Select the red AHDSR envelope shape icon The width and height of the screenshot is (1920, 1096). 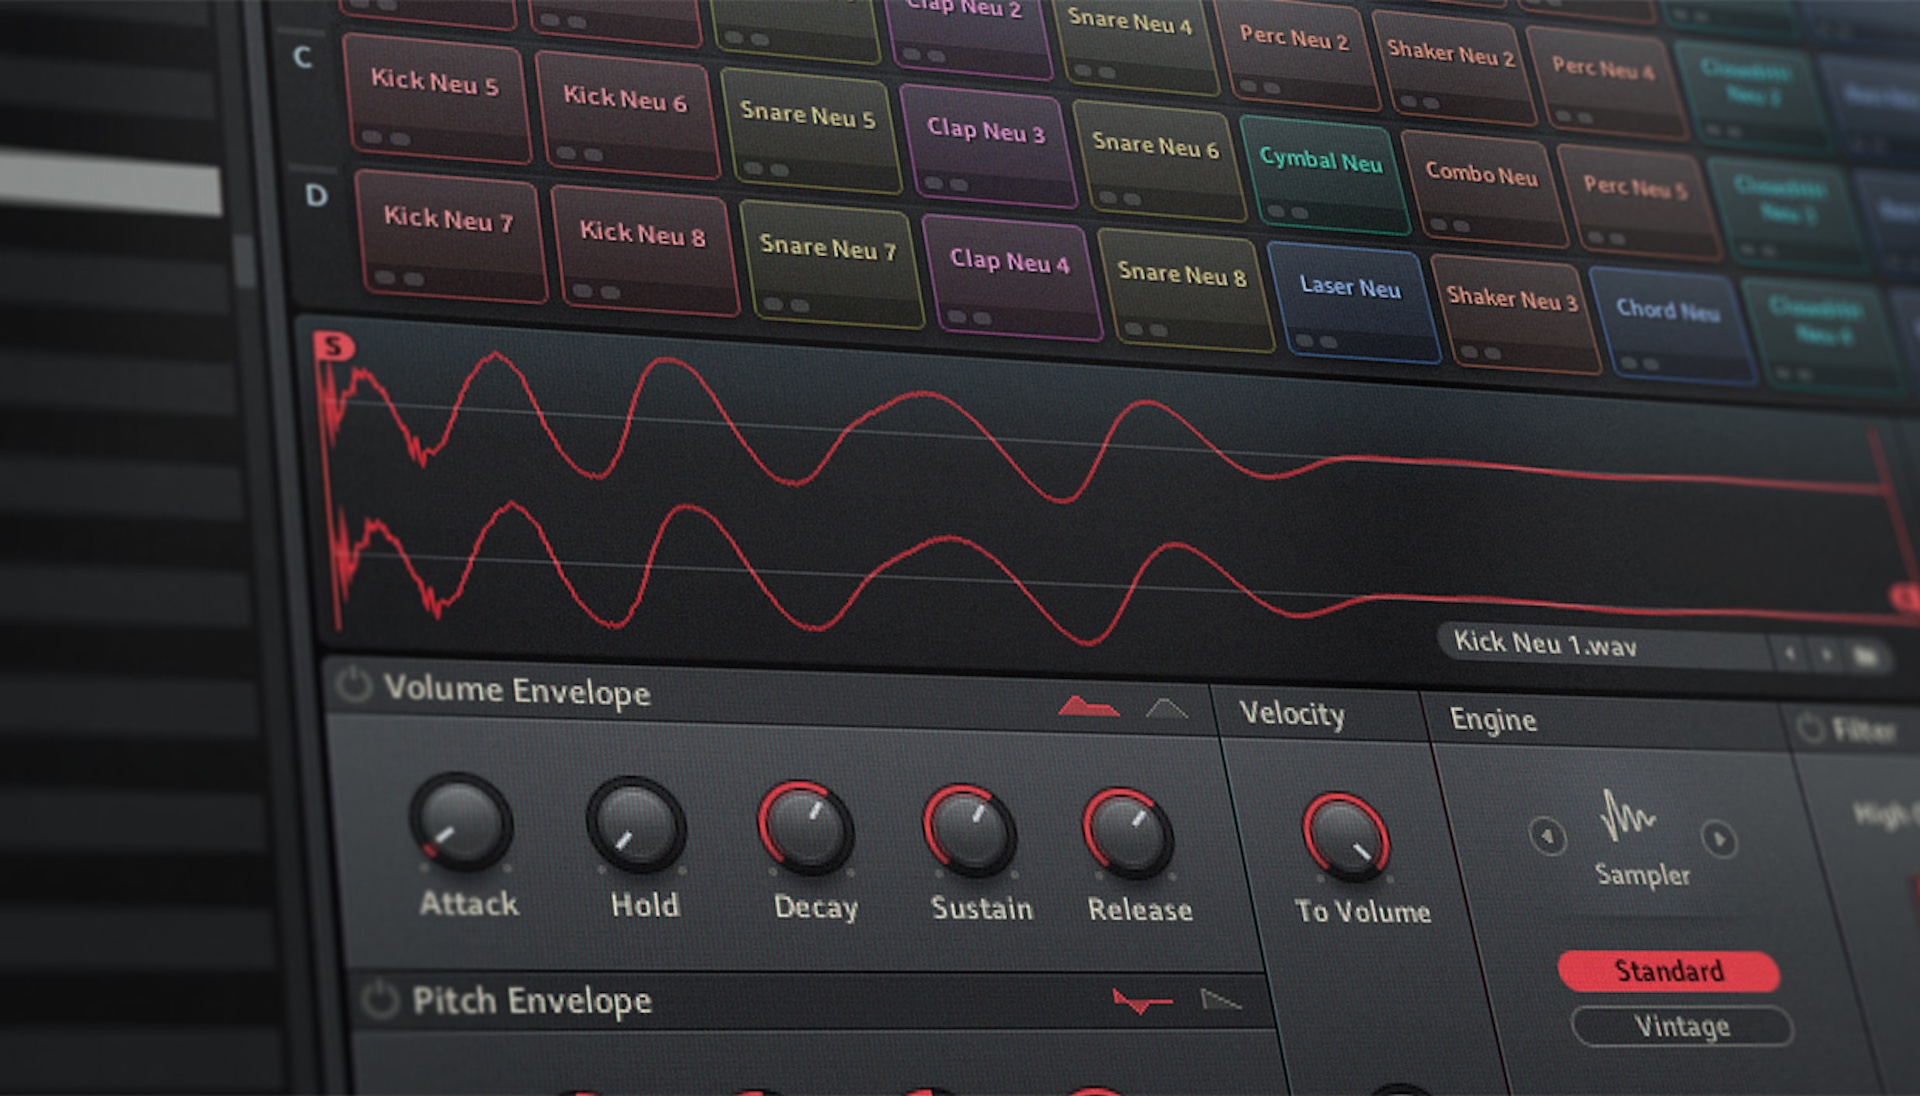click(x=1088, y=707)
